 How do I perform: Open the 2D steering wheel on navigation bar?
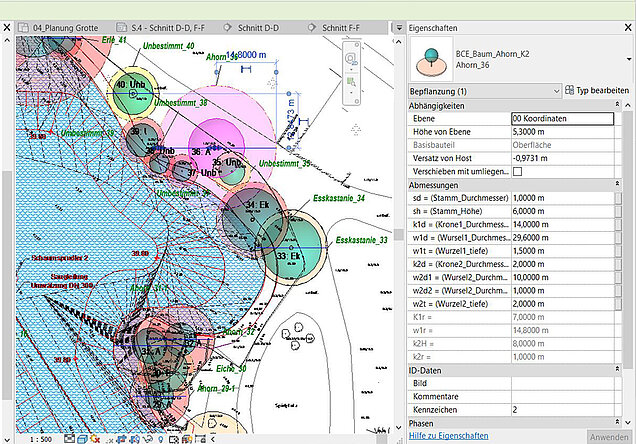pyautogui.click(x=350, y=59)
